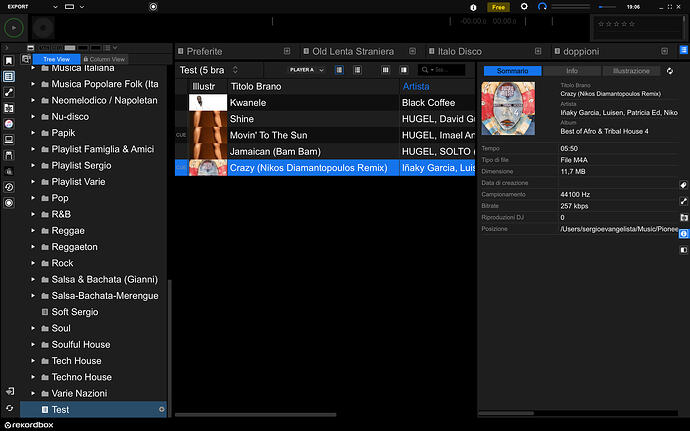Click the Histories clock icon in sidebar

click(x=9, y=187)
